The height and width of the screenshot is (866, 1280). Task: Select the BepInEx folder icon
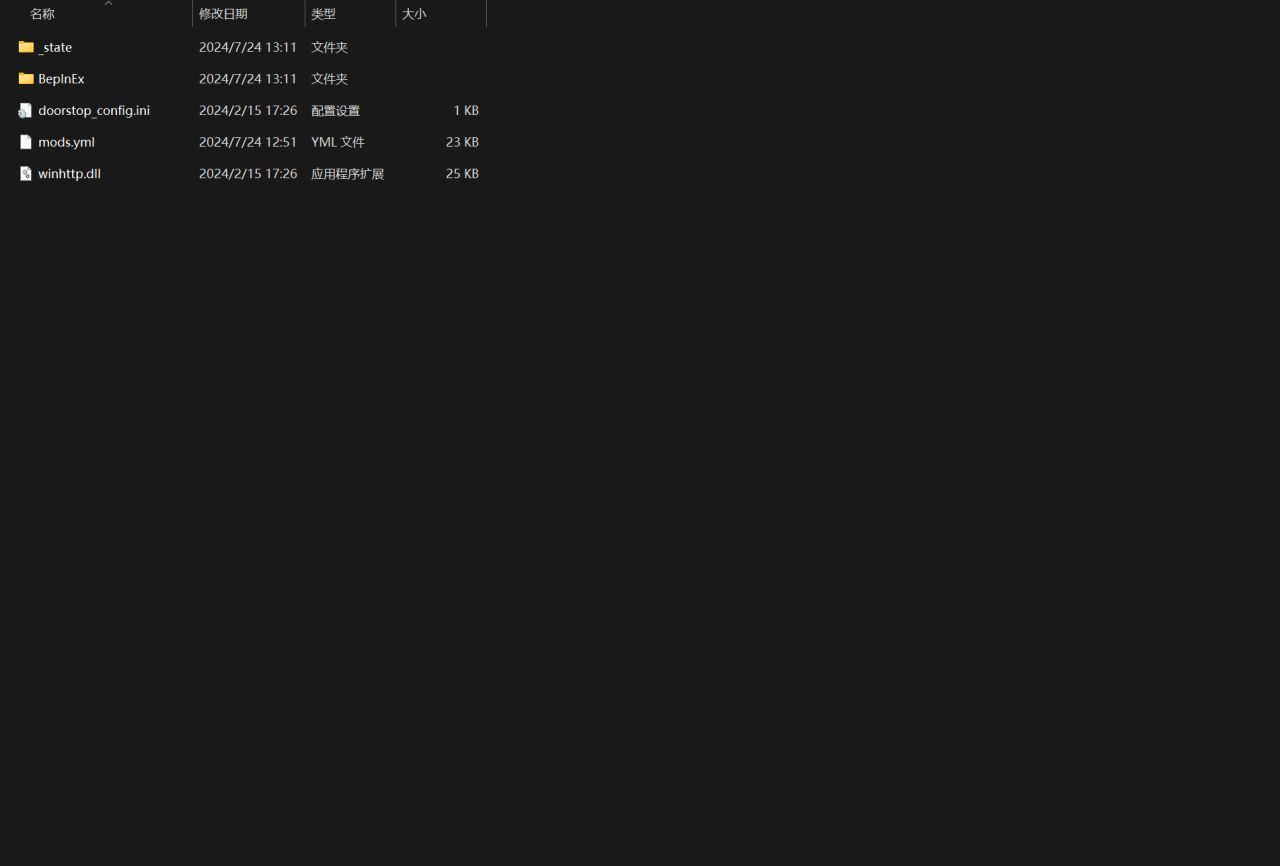tap(26, 79)
